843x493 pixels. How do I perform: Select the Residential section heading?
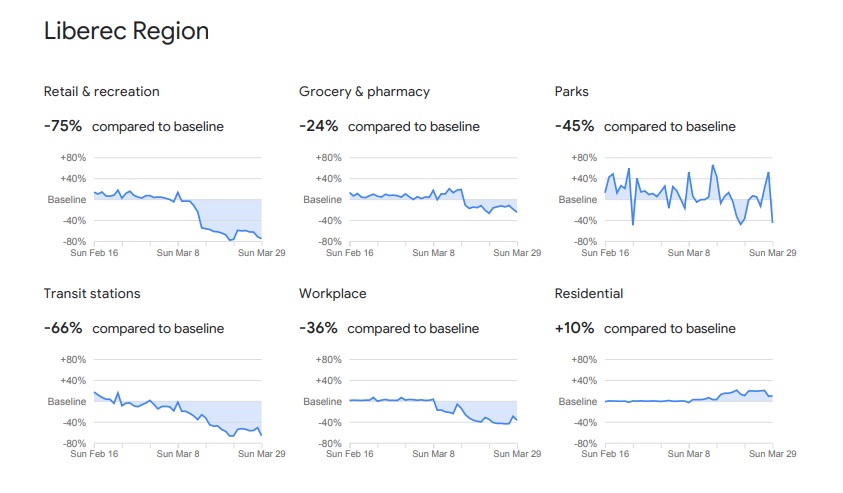589,294
